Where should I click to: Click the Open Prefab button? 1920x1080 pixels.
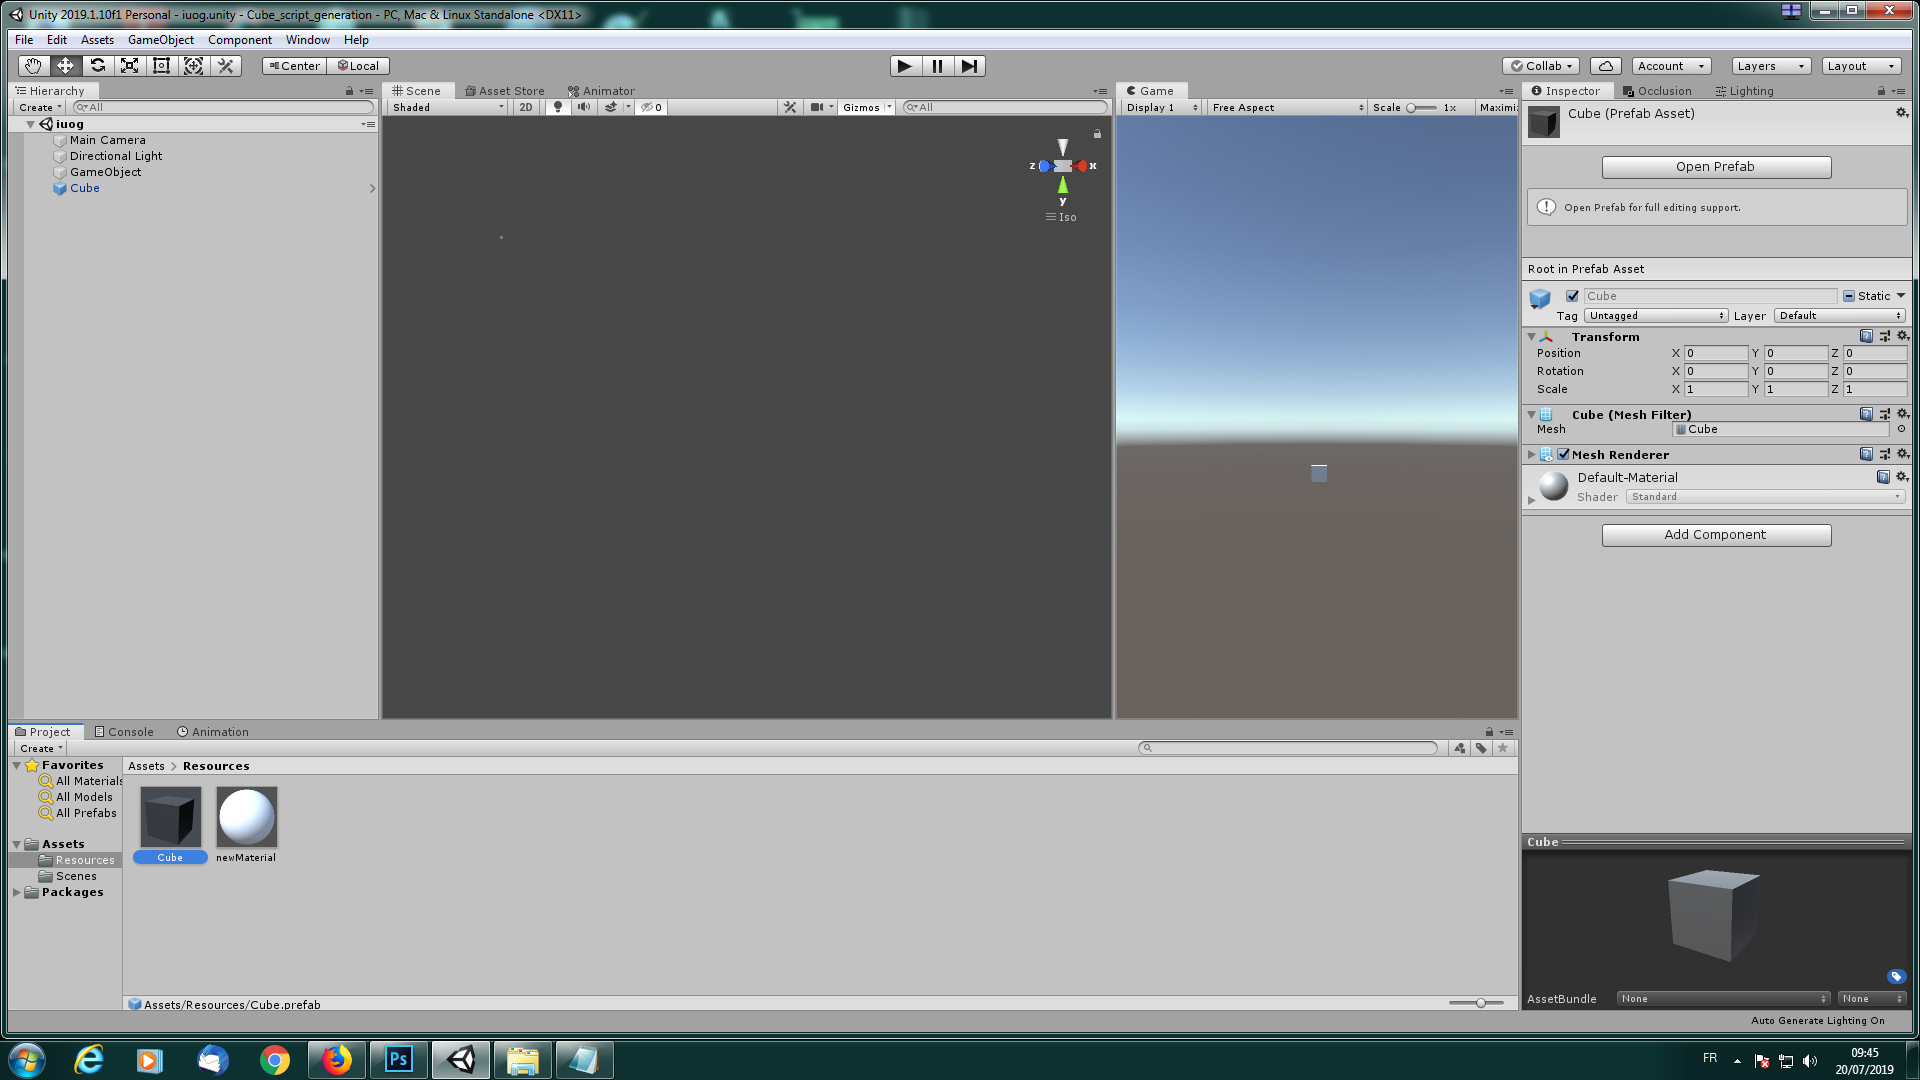[x=1716, y=167]
